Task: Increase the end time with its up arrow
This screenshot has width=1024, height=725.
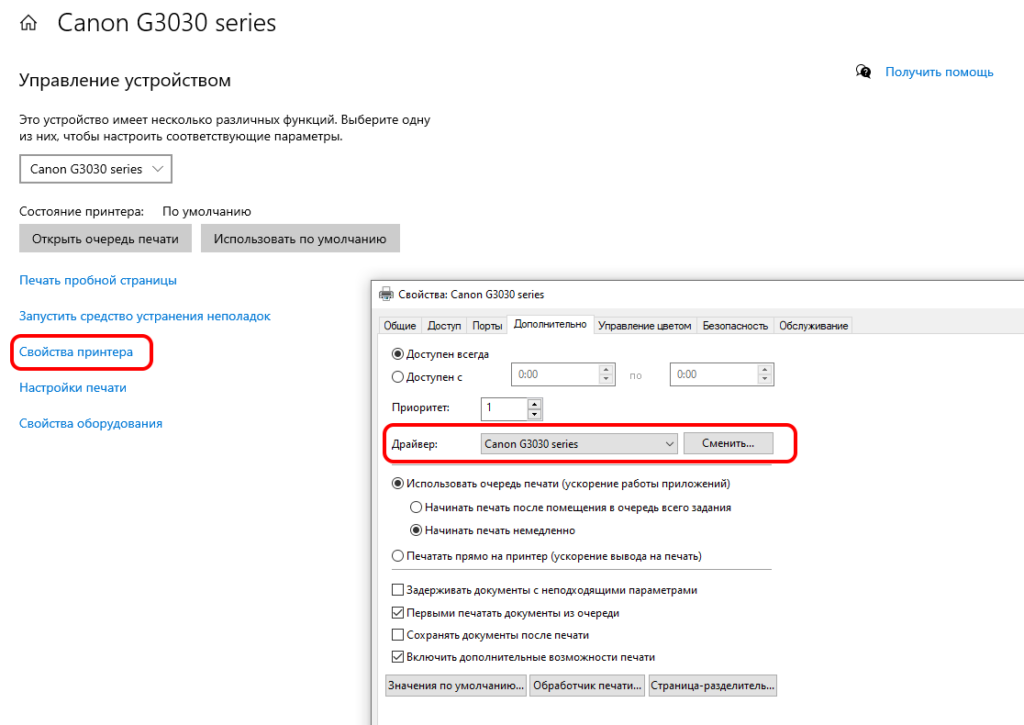Action: [765, 370]
